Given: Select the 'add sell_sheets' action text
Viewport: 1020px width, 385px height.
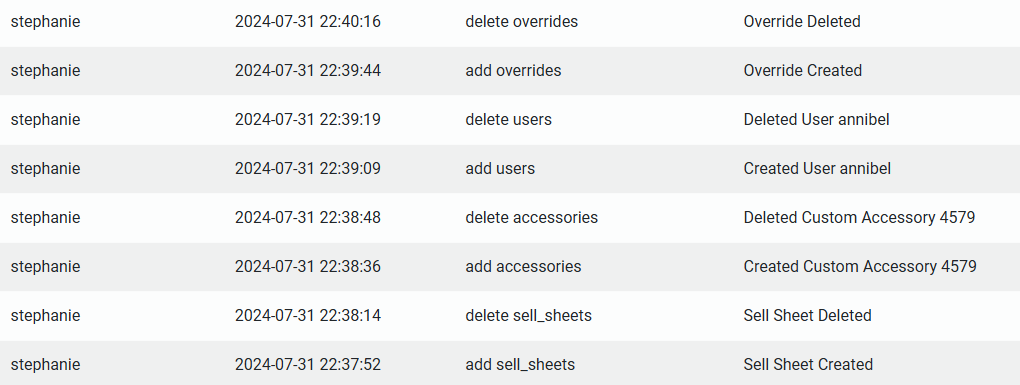Looking at the screenshot, I should click(x=520, y=364).
